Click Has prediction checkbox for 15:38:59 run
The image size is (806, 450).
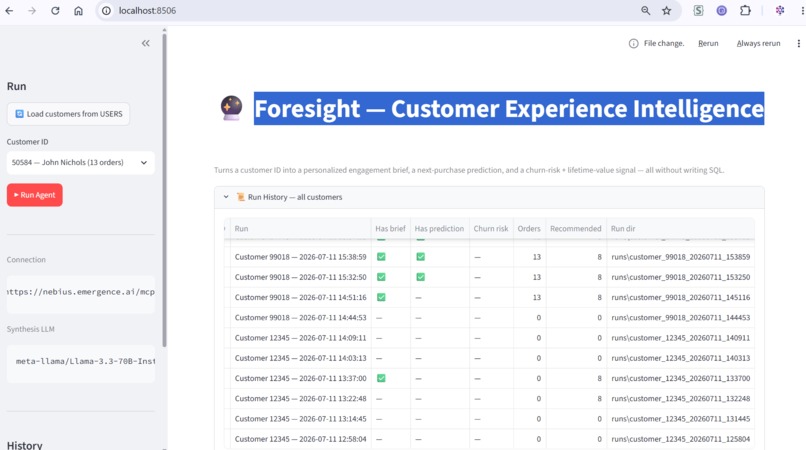click(x=420, y=257)
